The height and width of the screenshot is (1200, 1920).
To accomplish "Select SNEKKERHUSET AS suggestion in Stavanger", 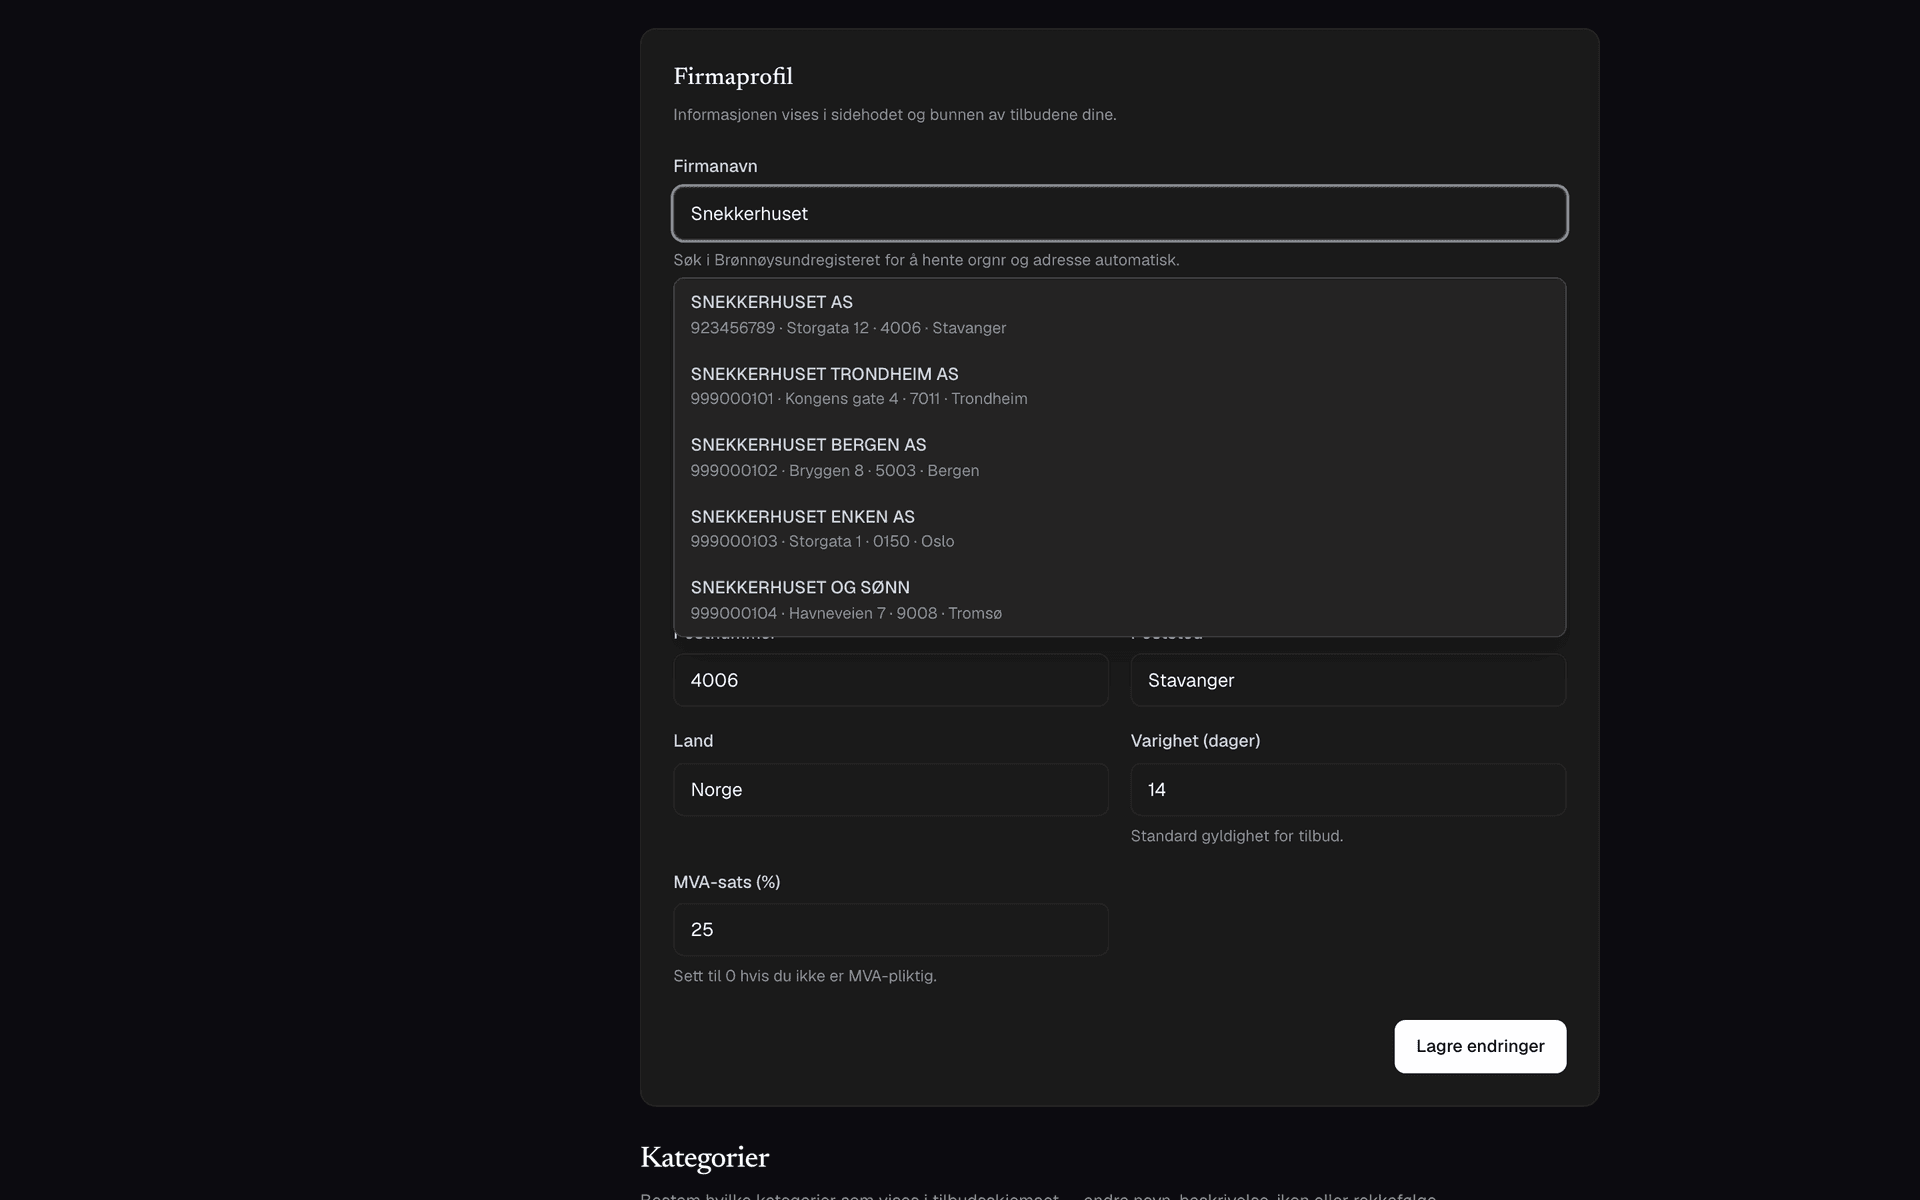I will coord(1119,315).
